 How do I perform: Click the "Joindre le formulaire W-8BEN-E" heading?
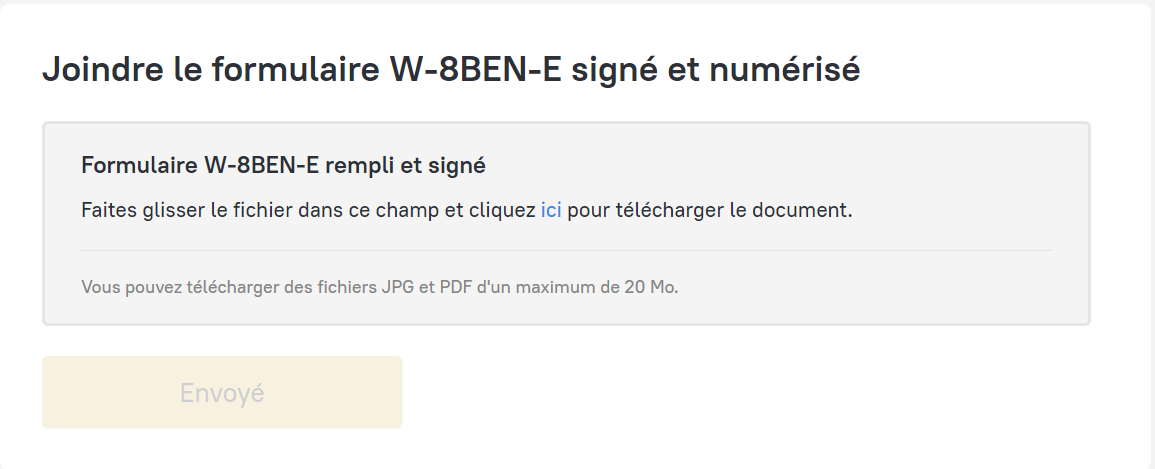[450, 70]
